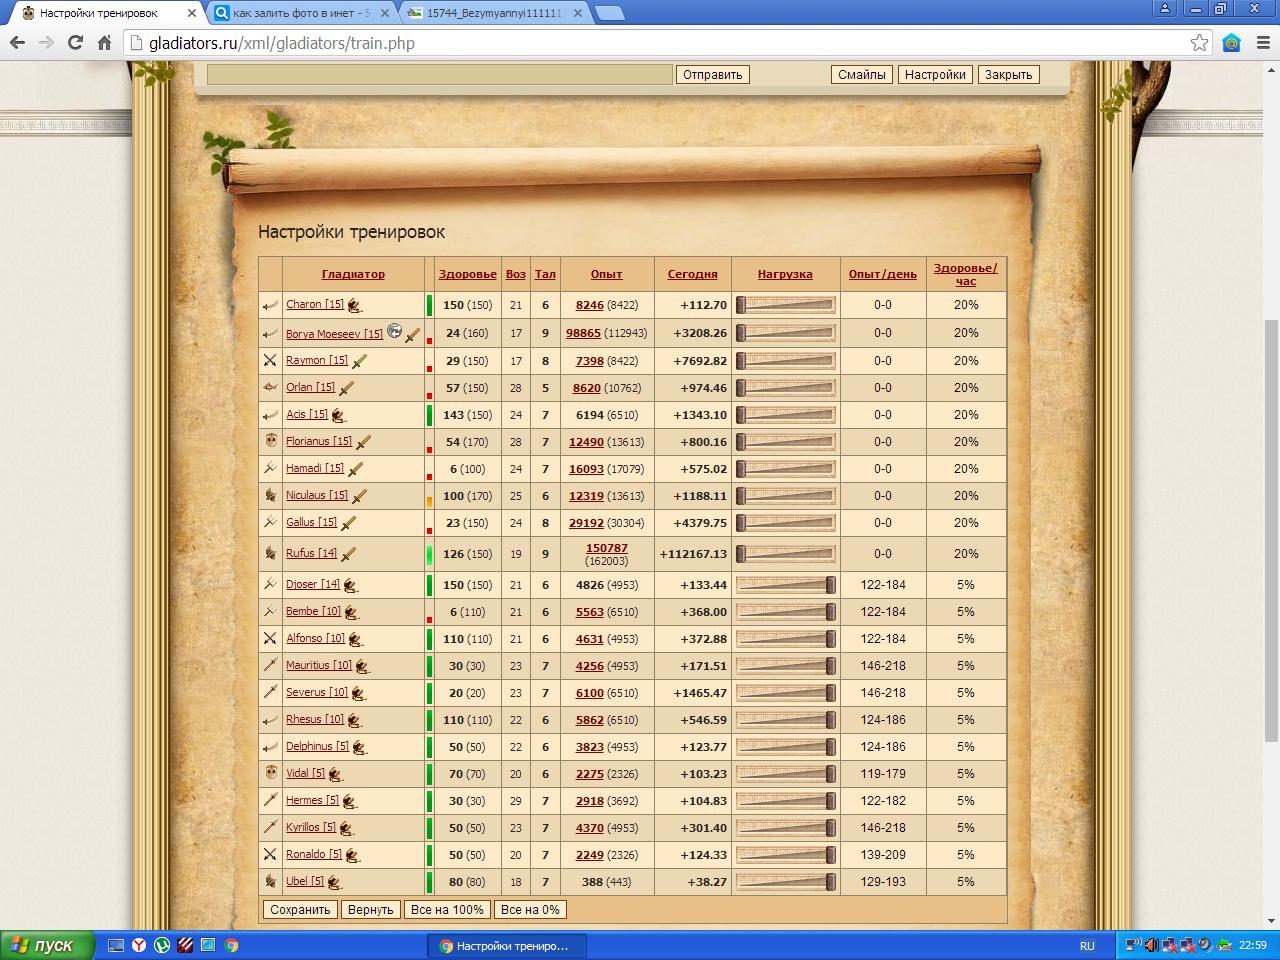The height and width of the screenshot is (960, 1280).
Task: Open Yandex browser icon in the taskbar
Action: pyautogui.click(x=139, y=945)
